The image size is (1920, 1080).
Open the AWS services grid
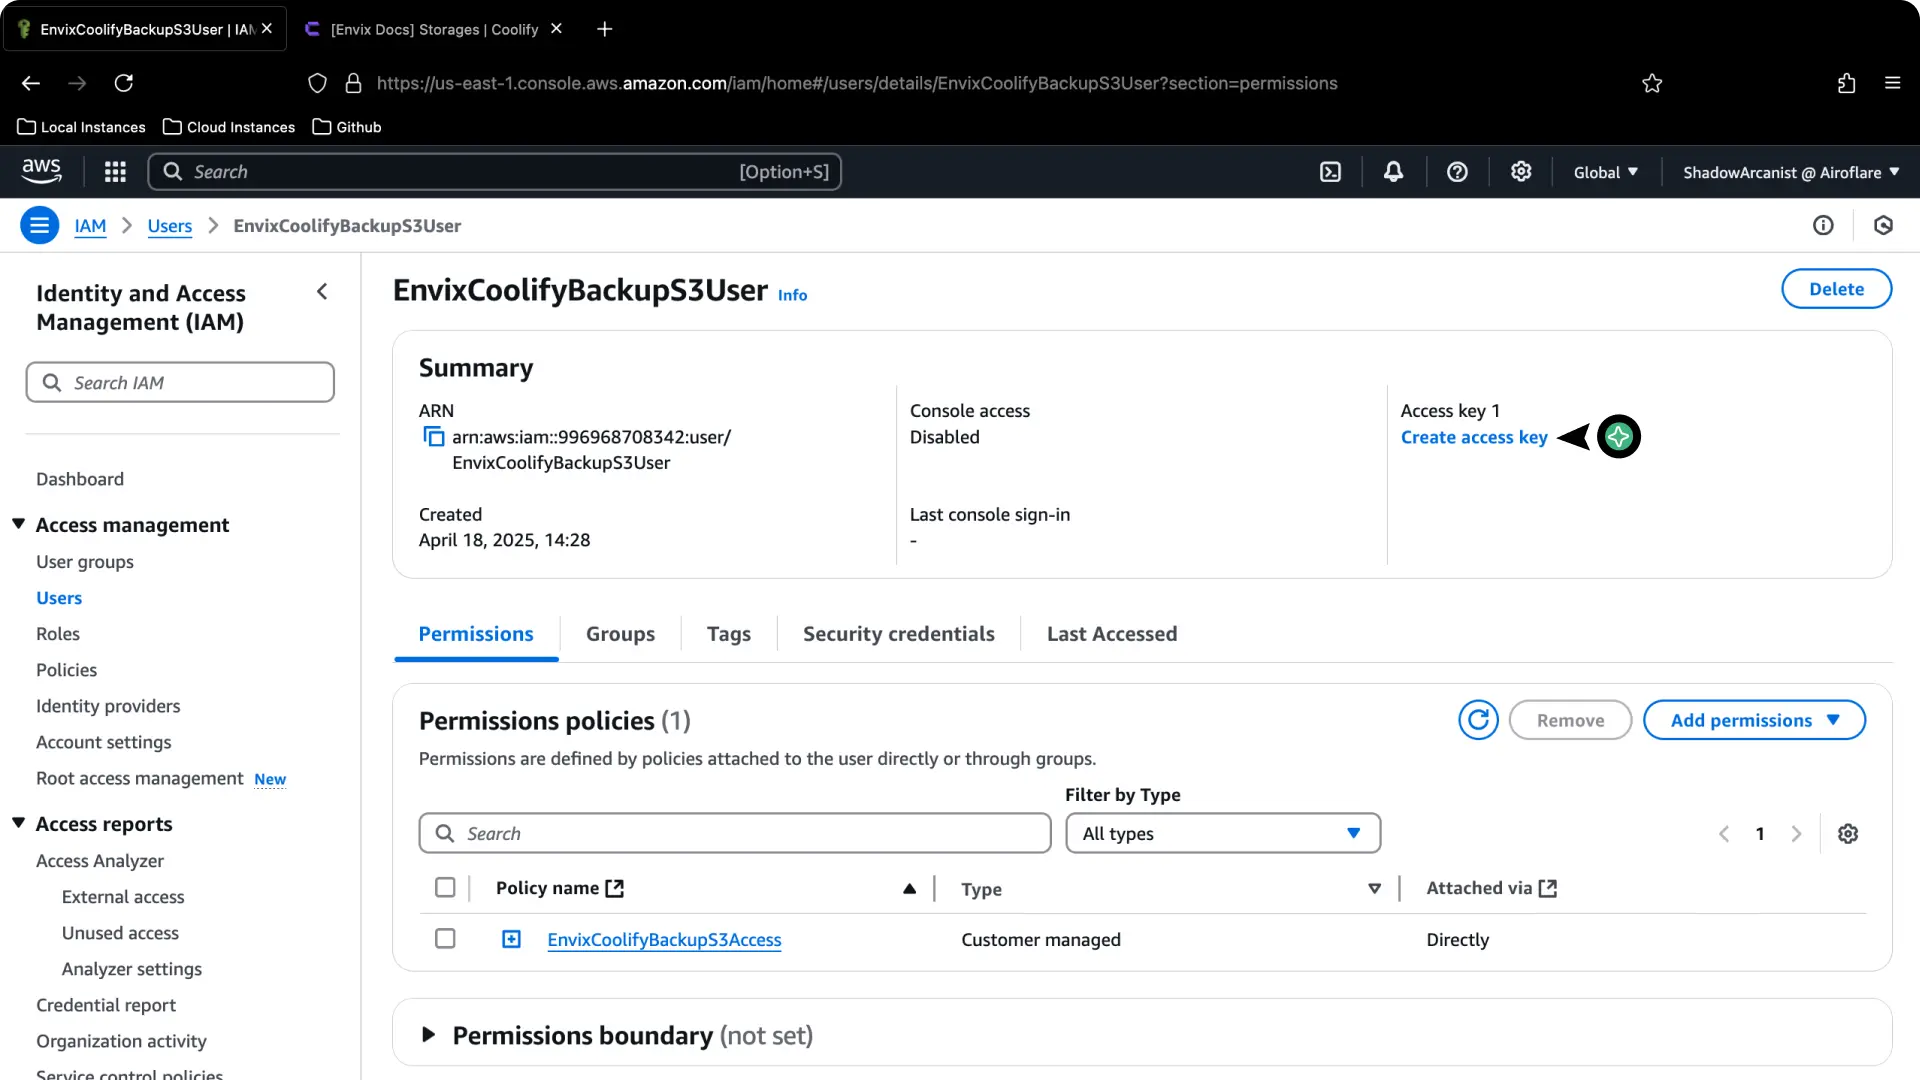[x=115, y=171]
